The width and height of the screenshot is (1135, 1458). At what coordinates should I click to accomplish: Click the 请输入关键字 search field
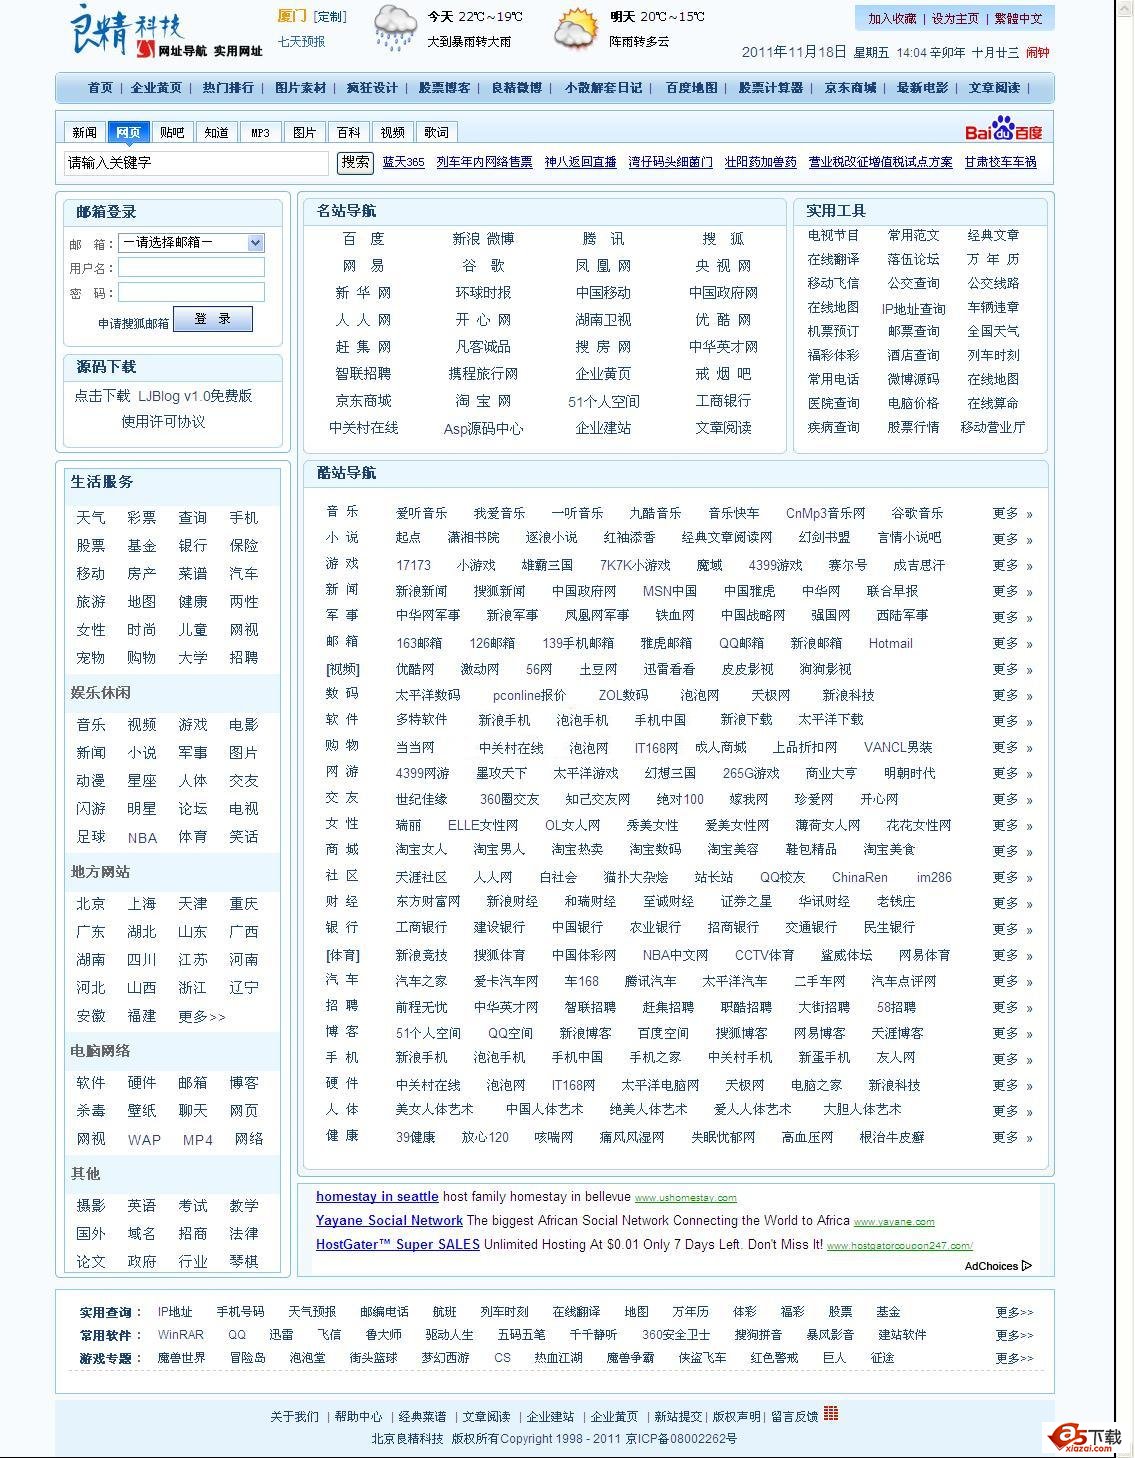tap(196, 162)
